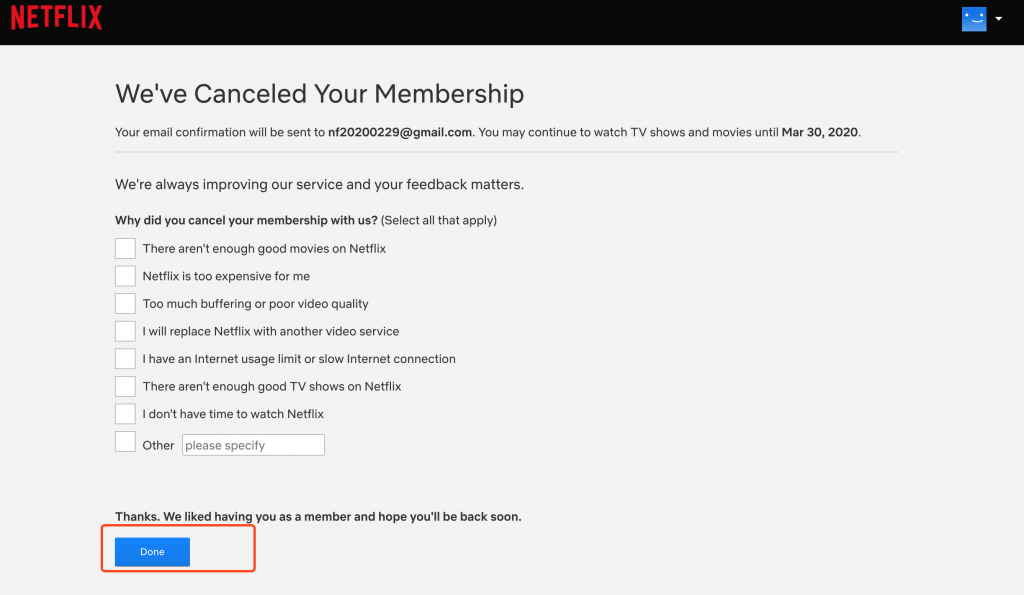
Task: Select the buffering or poor video quality checkbox
Action: (125, 303)
